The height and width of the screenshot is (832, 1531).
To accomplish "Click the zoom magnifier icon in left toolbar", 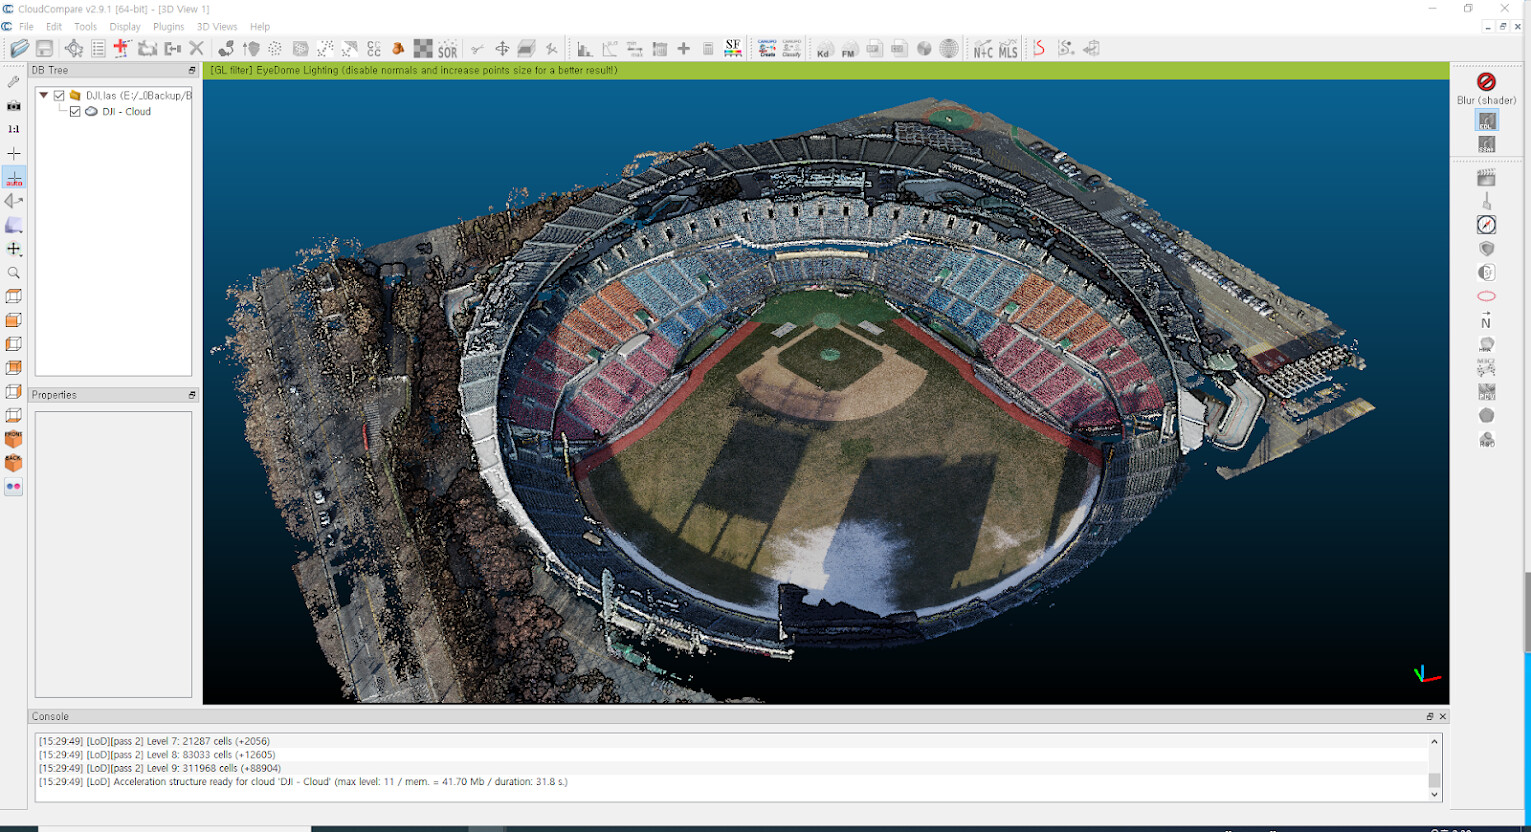I will [14, 273].
